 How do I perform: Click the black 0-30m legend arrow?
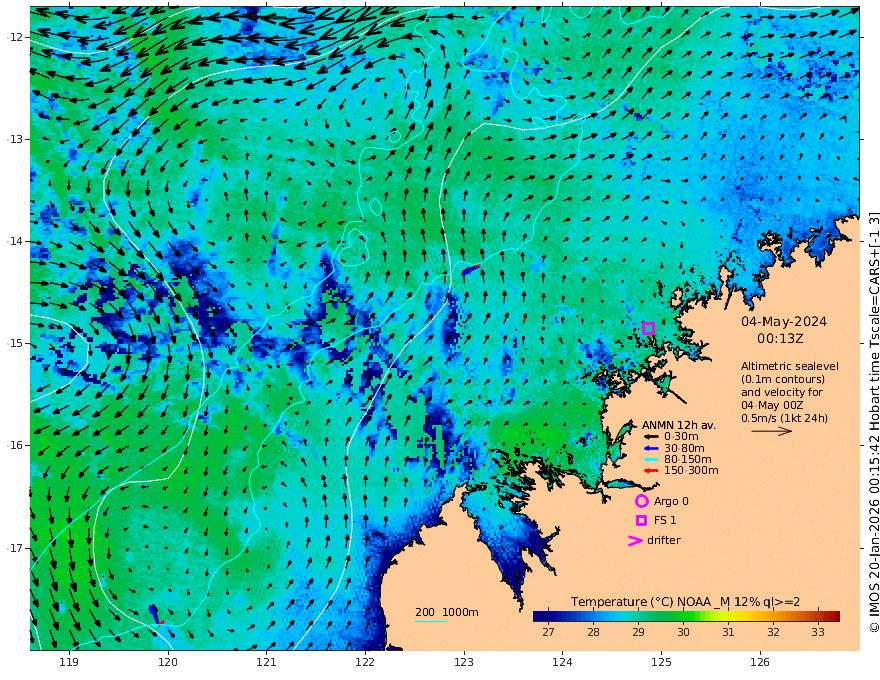pyautogui.click(x=651, y=437)
